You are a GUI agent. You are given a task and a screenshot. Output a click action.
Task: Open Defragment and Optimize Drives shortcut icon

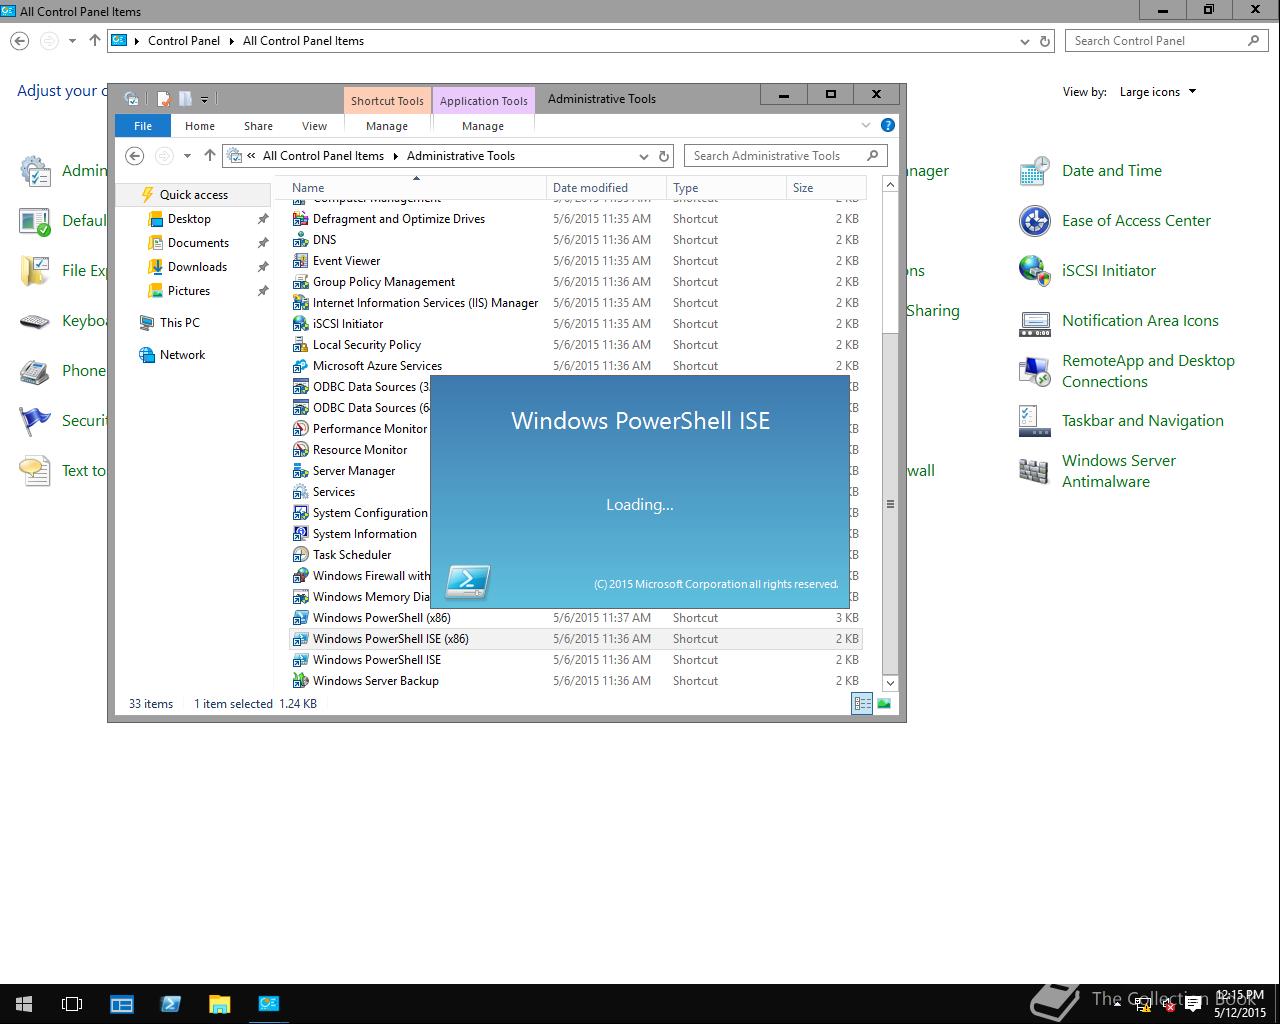click(x=300, y=219)
